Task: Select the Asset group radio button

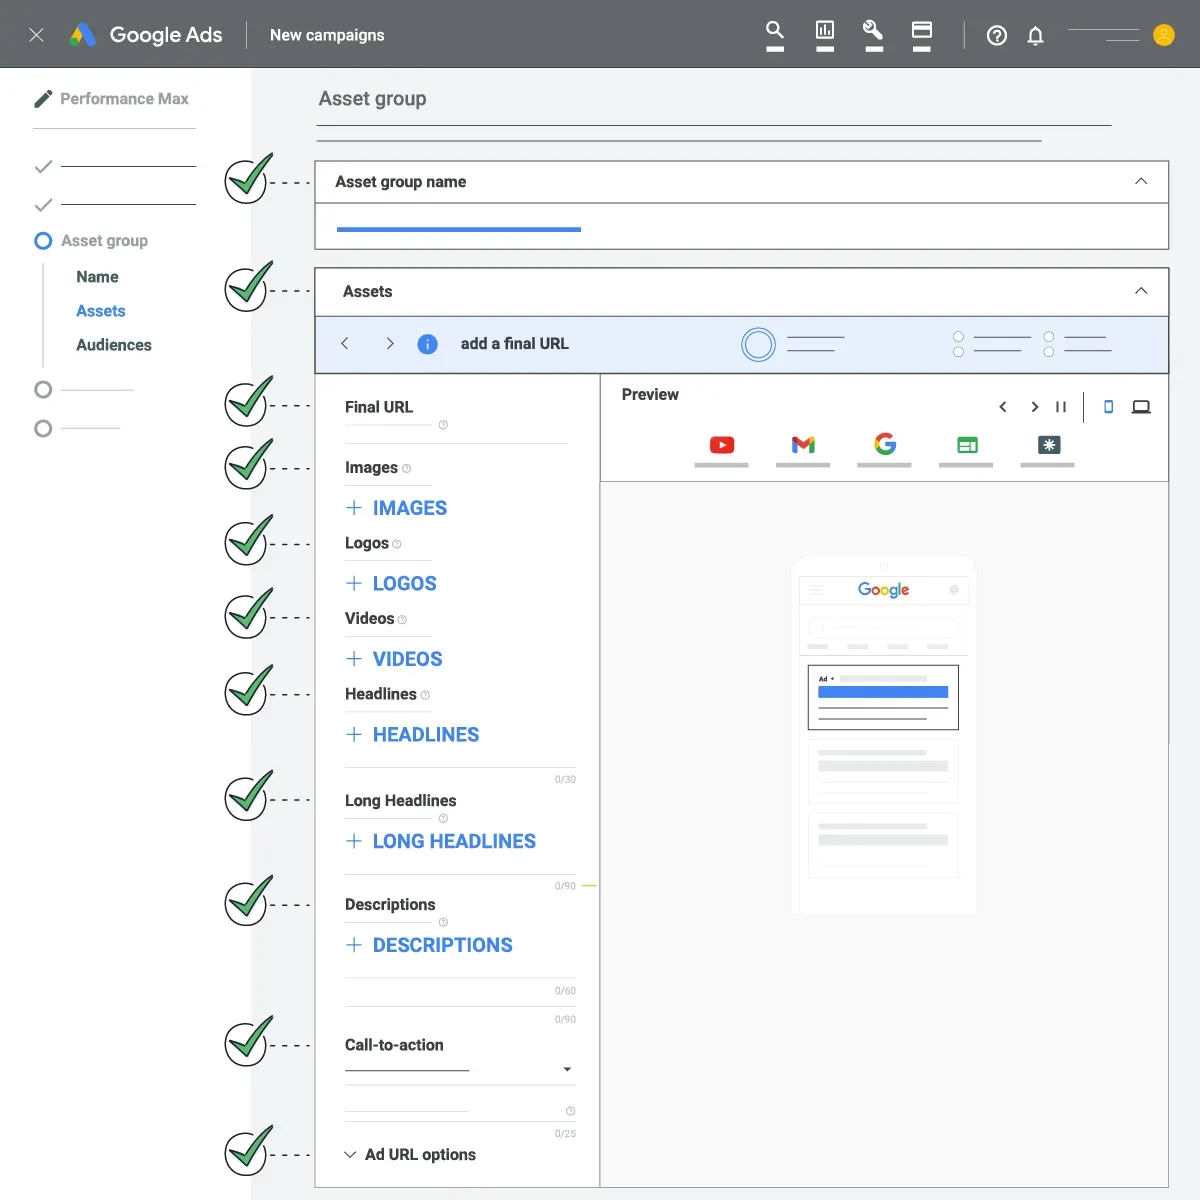Action: pos(42,240)
